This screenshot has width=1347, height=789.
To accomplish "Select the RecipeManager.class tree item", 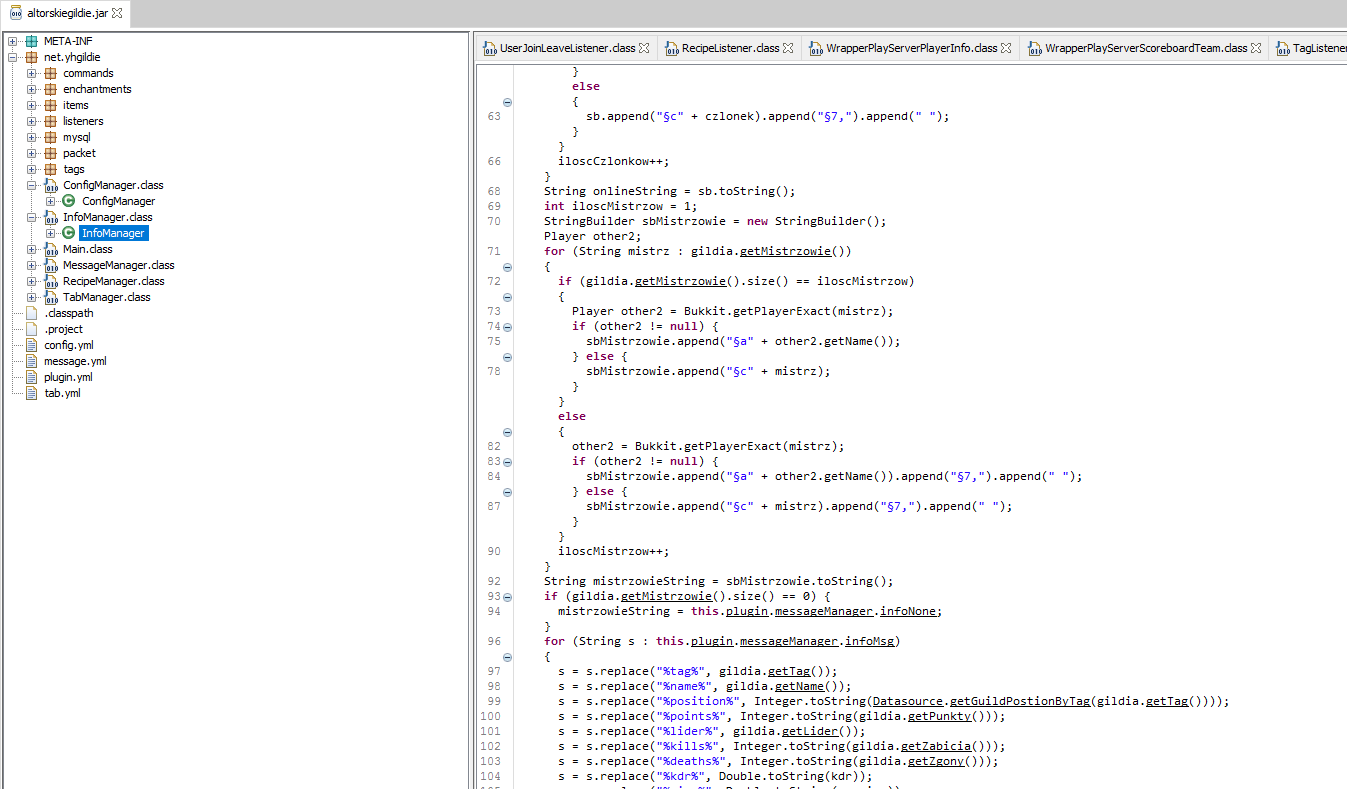I will coord(113,281).
